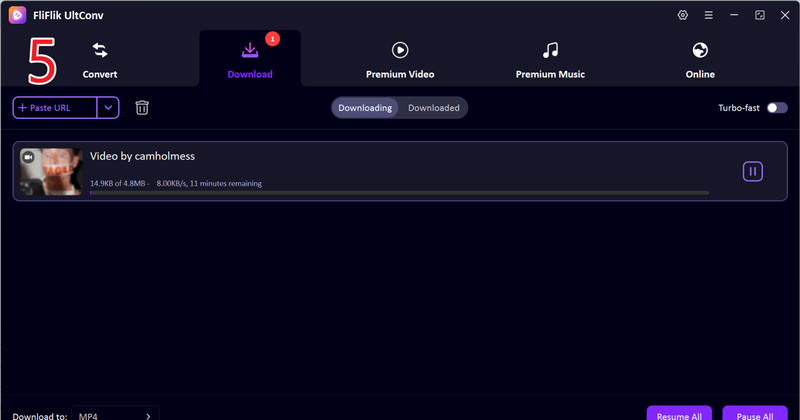Open the settings gear icon
This screenshot has height=420, width=800.
coord(683,15)
